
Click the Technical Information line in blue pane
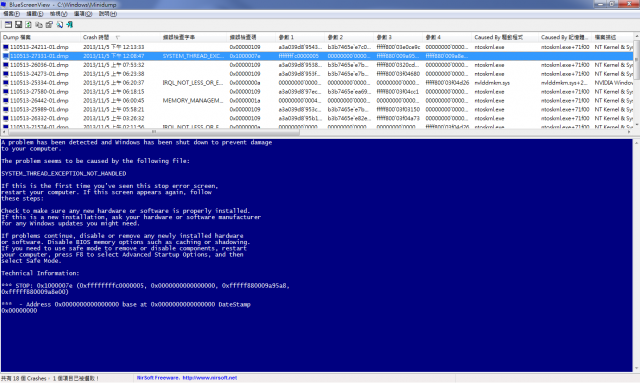coord(40,273)
